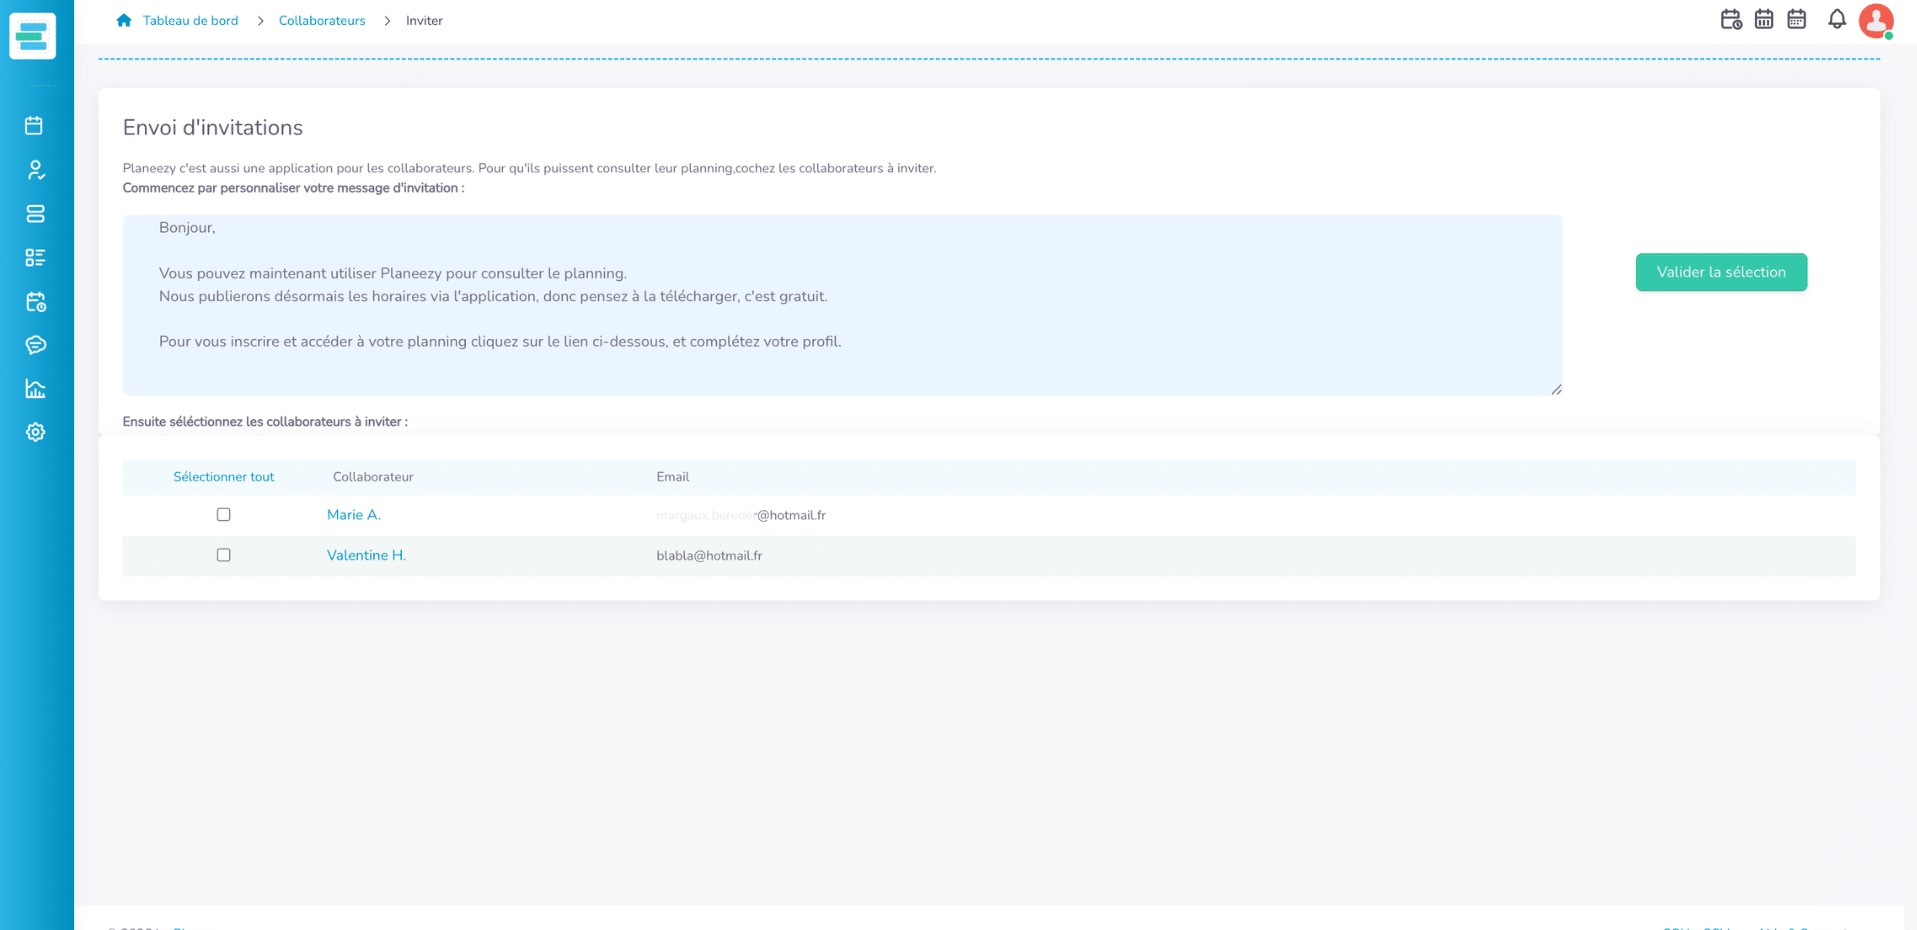Open the notifications bell

(x=1837, y=19)
